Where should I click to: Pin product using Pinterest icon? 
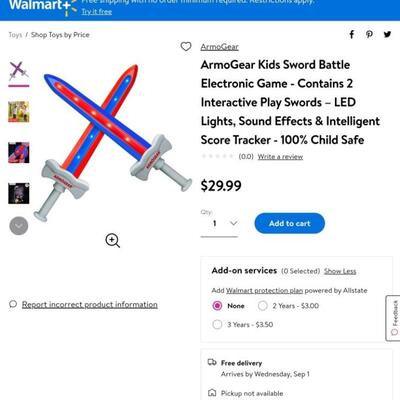369,34
